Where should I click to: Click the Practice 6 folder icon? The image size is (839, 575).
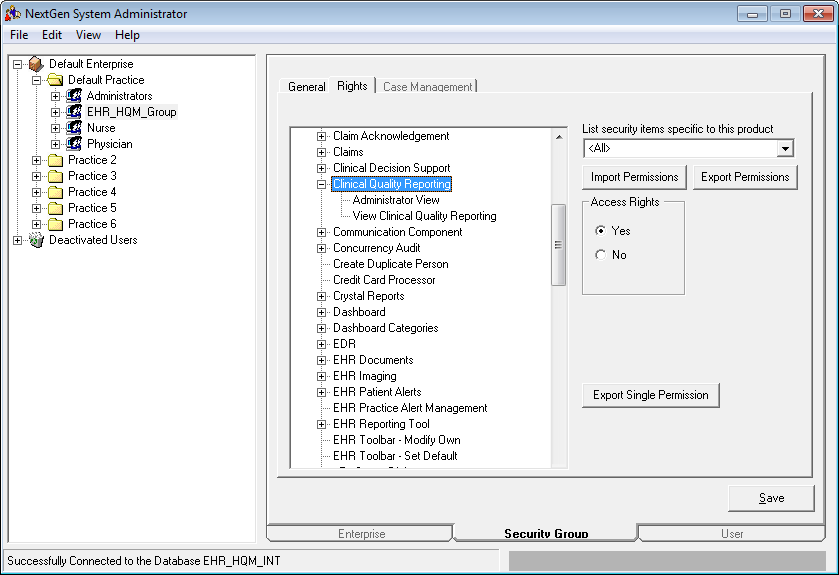(x=56, y=225)
